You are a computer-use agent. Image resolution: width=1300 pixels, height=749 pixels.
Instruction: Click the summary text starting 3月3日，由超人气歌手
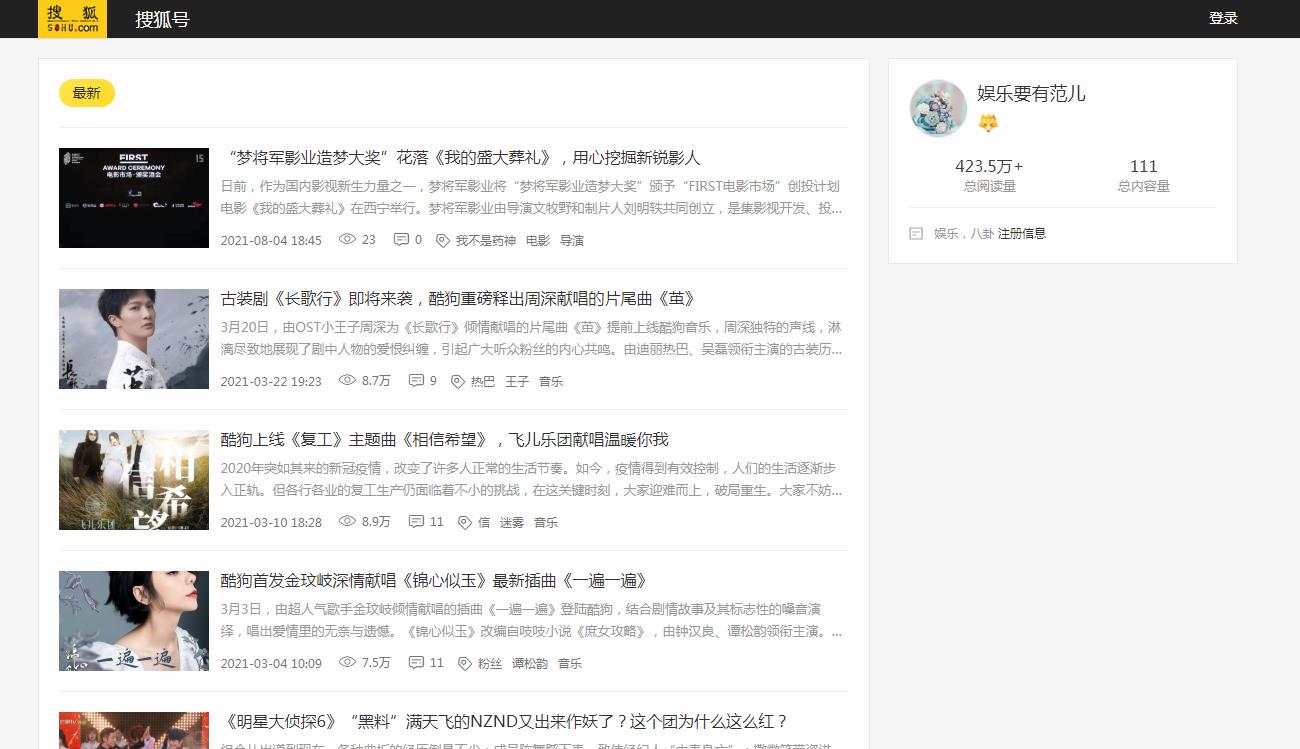531,620
